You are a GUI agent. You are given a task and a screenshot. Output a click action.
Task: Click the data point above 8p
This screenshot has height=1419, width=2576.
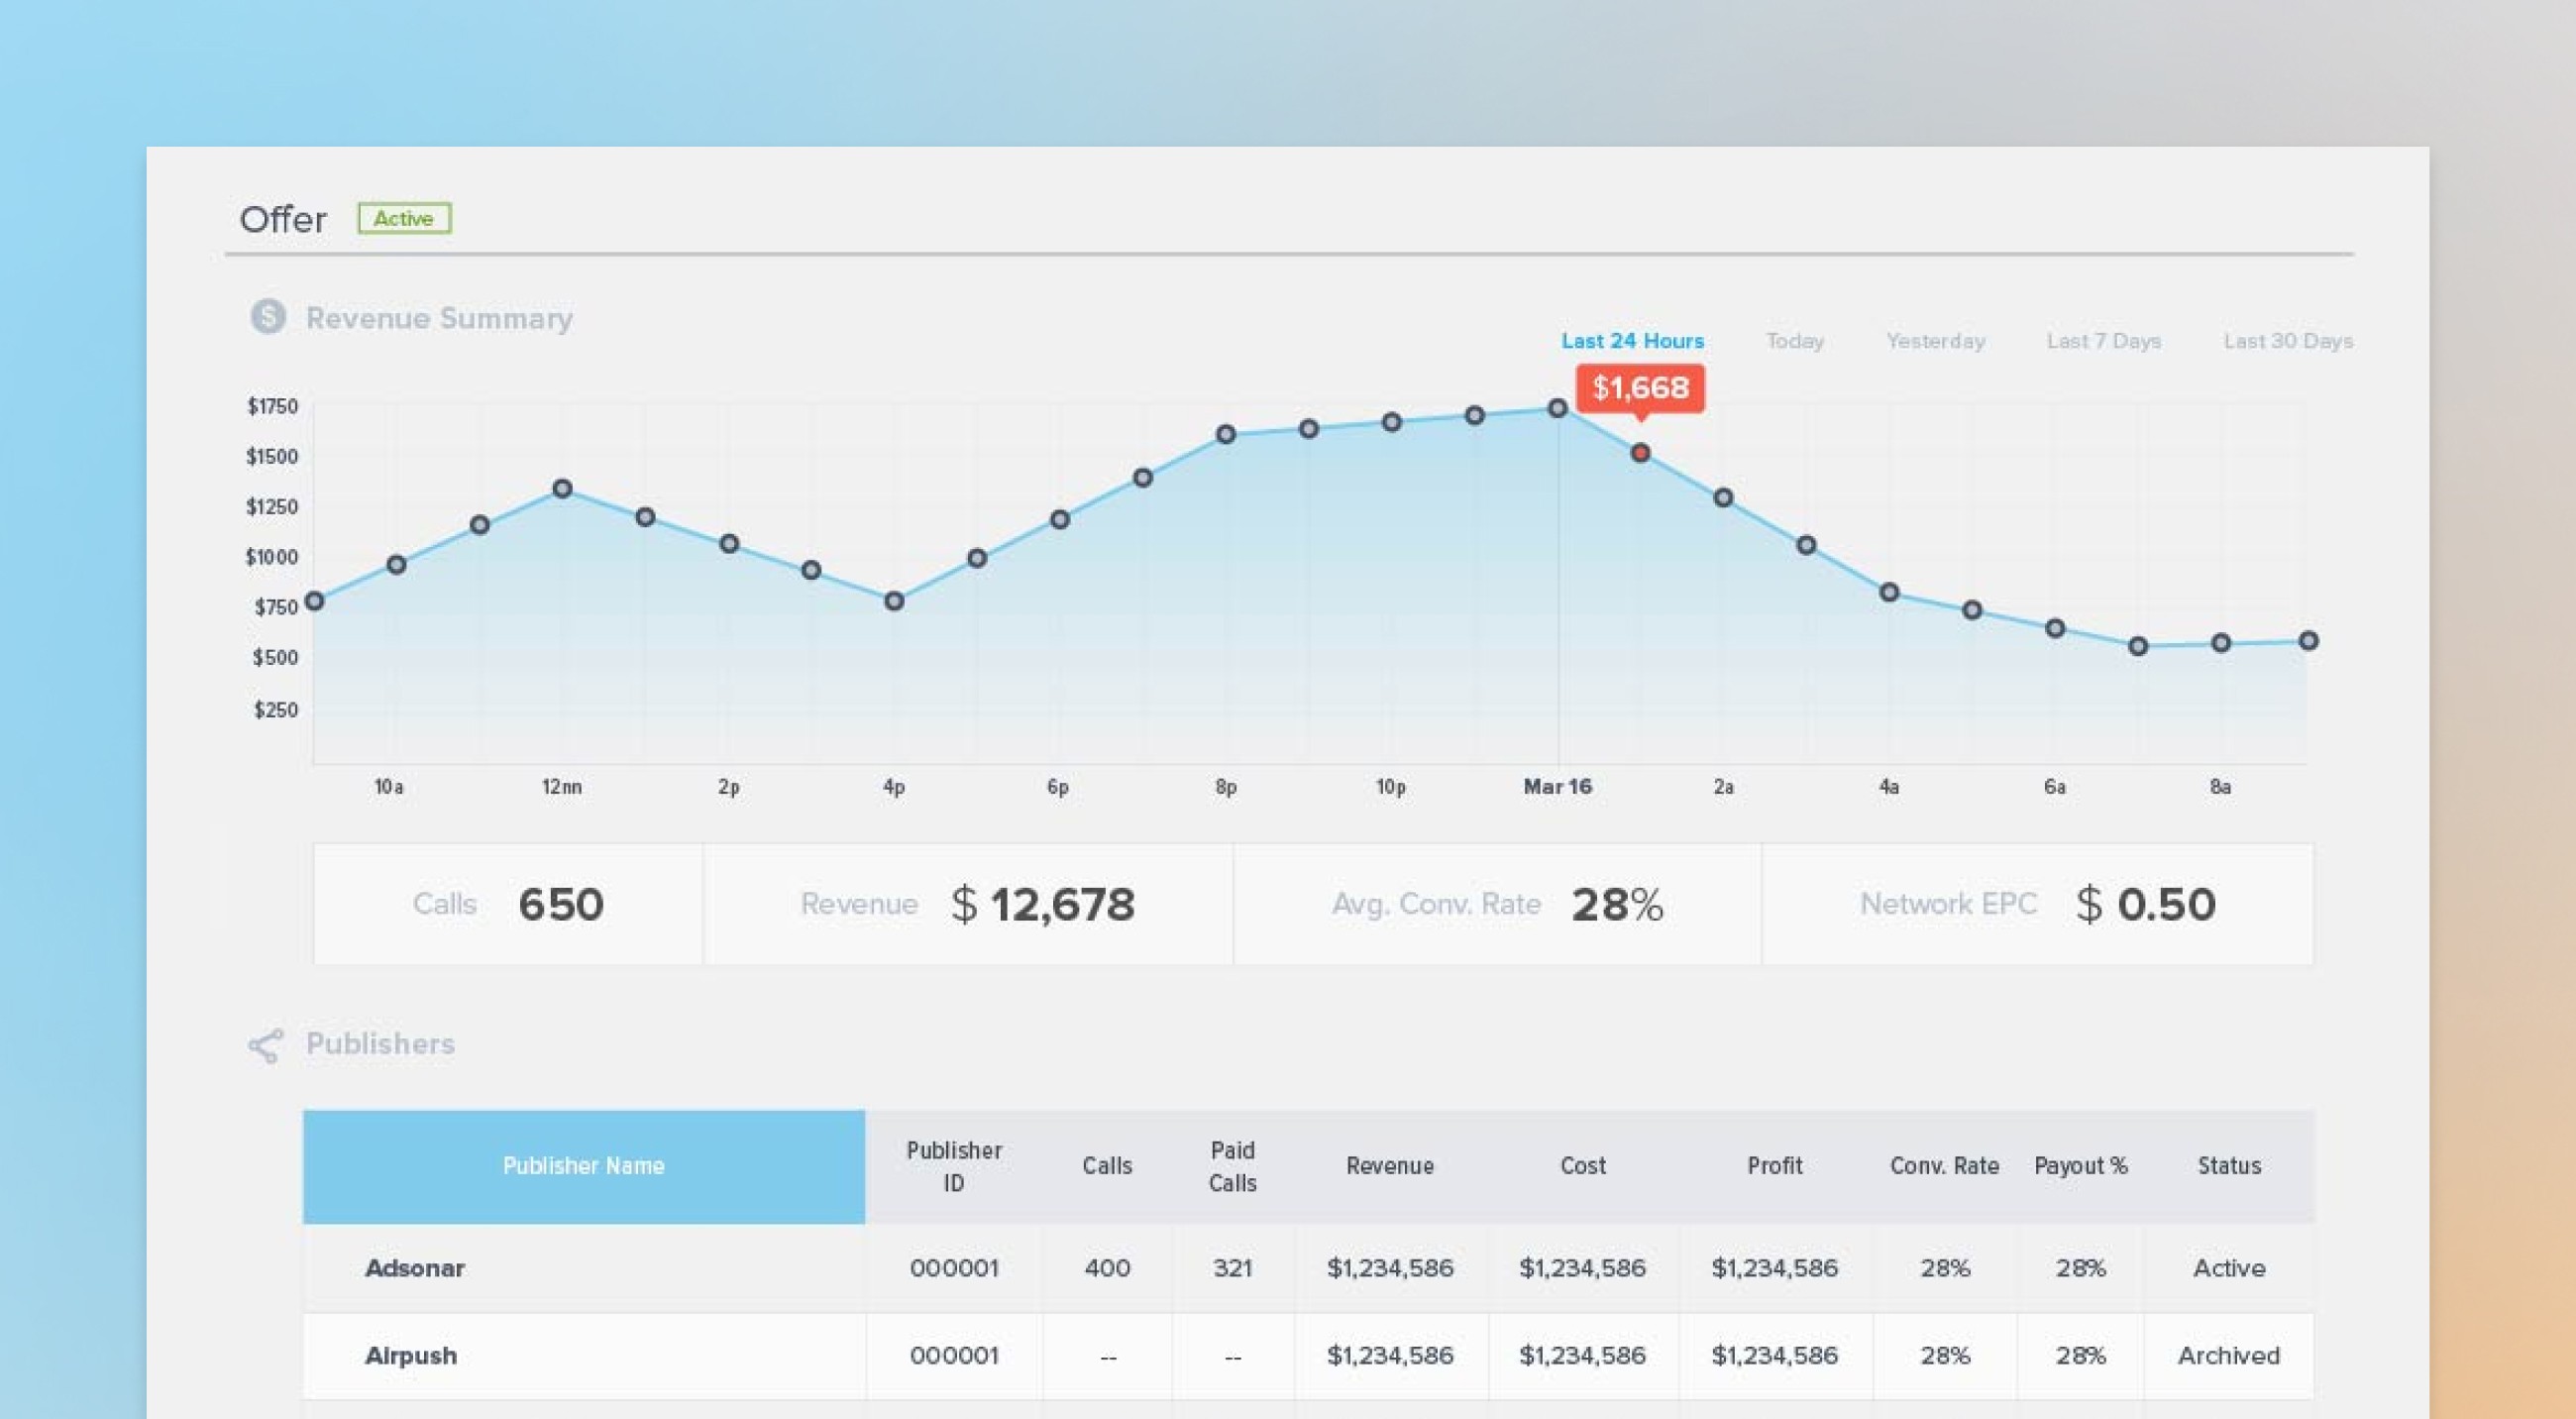[x=1226, y=434]
